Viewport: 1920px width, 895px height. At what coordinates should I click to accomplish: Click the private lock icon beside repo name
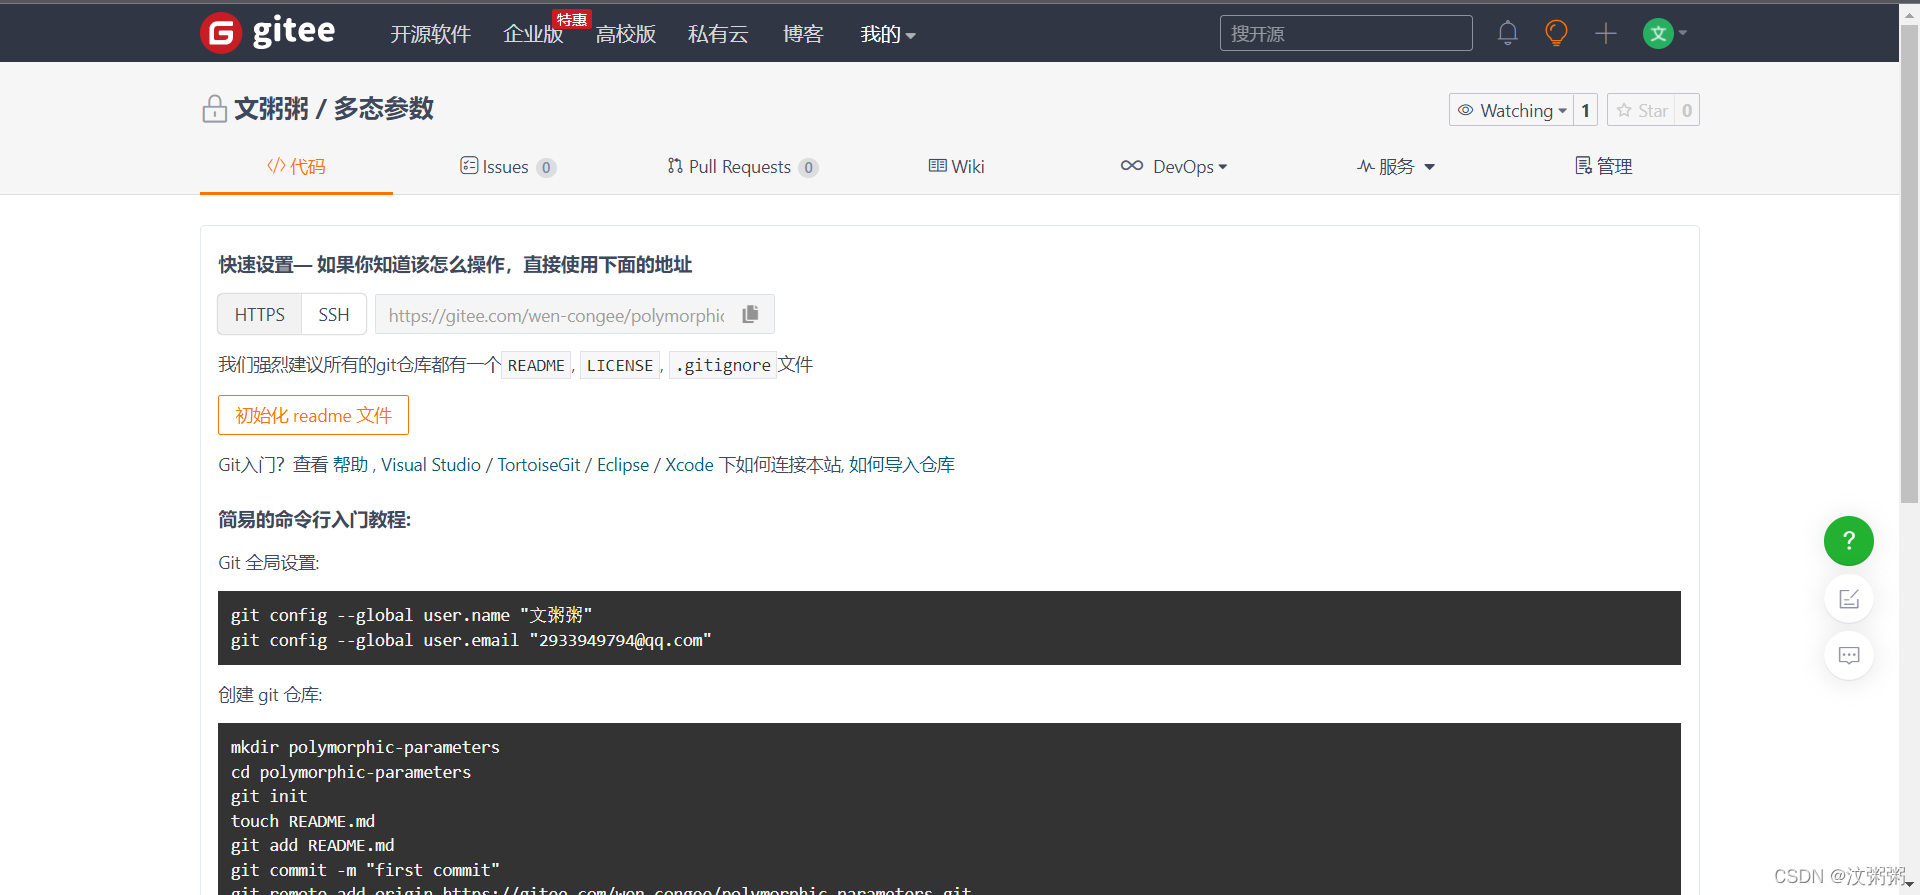214,108
